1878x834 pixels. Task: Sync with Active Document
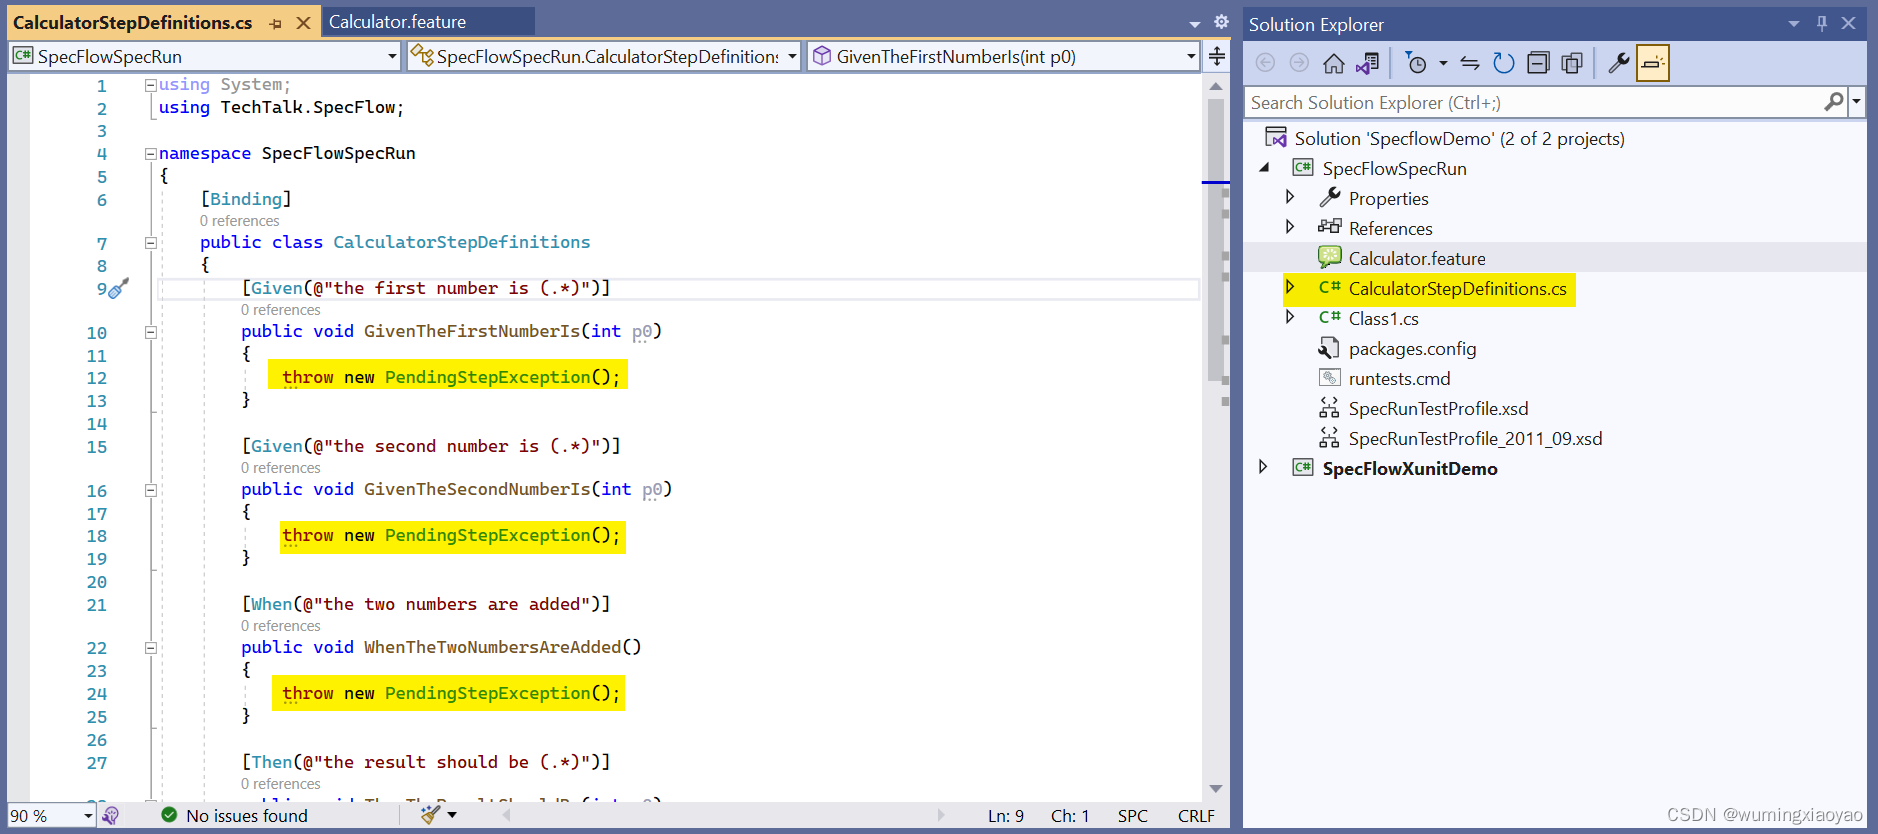pos(1470,63)
